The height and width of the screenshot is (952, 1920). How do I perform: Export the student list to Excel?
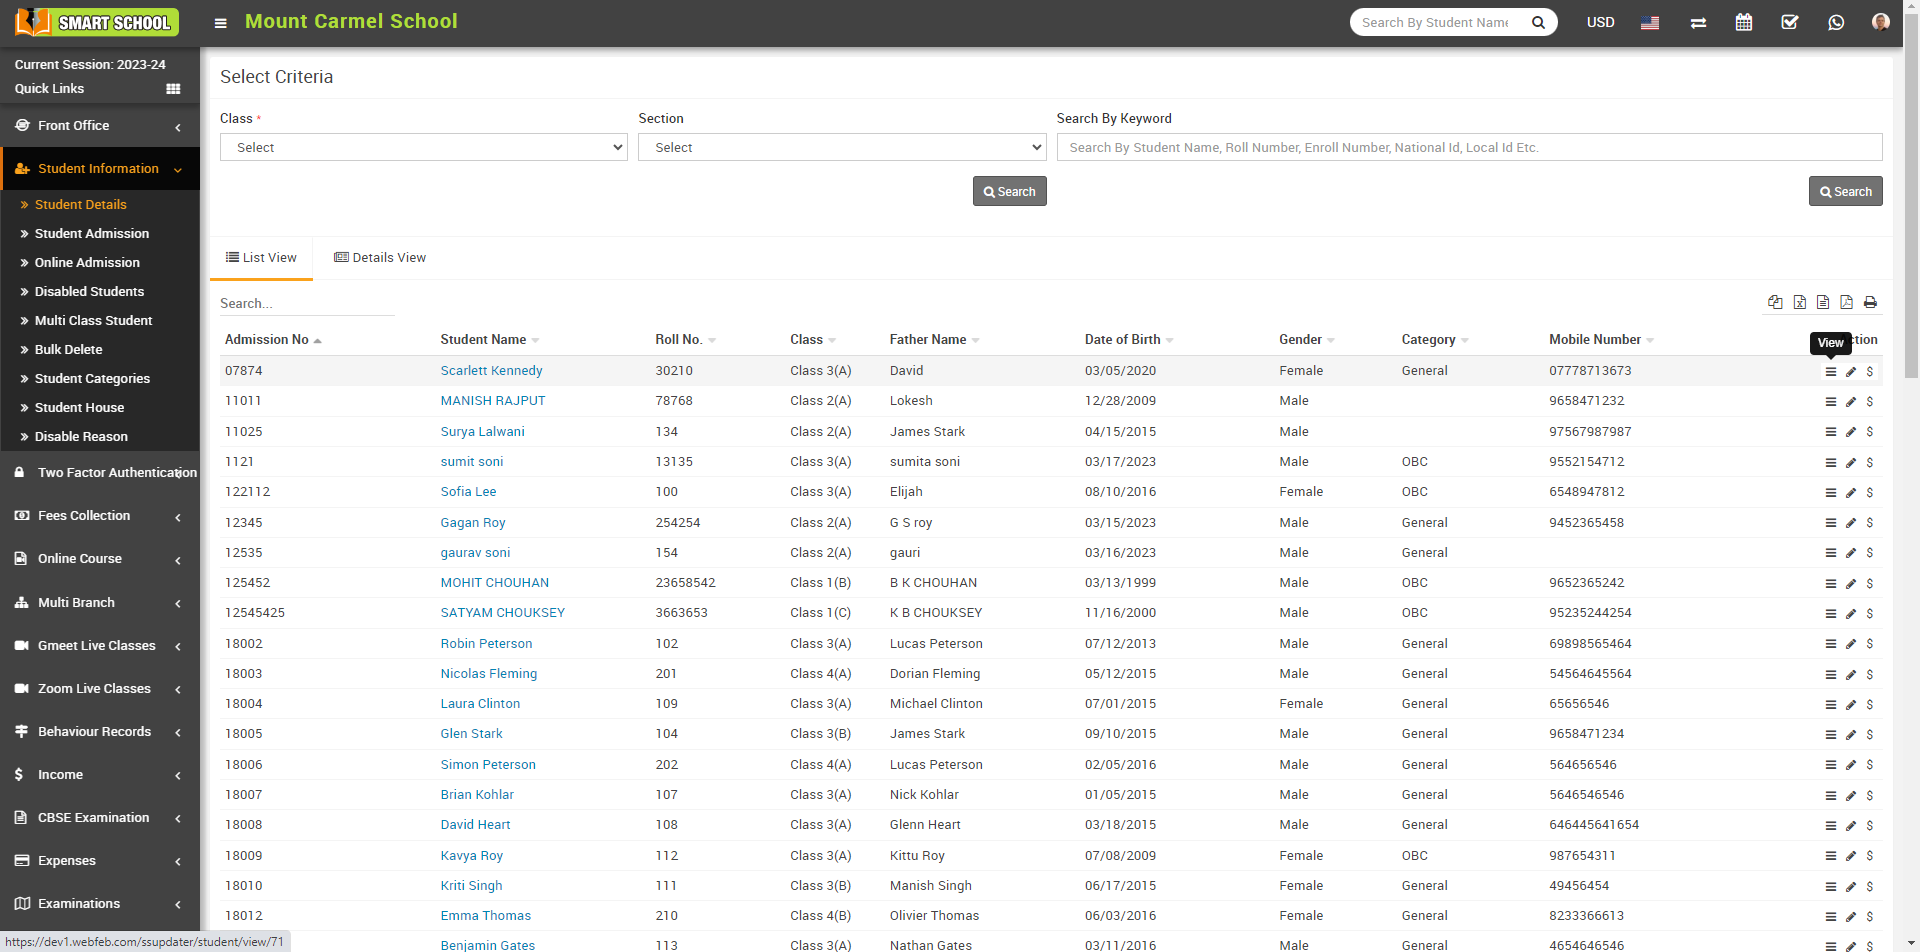click(x=1799, y=302)
